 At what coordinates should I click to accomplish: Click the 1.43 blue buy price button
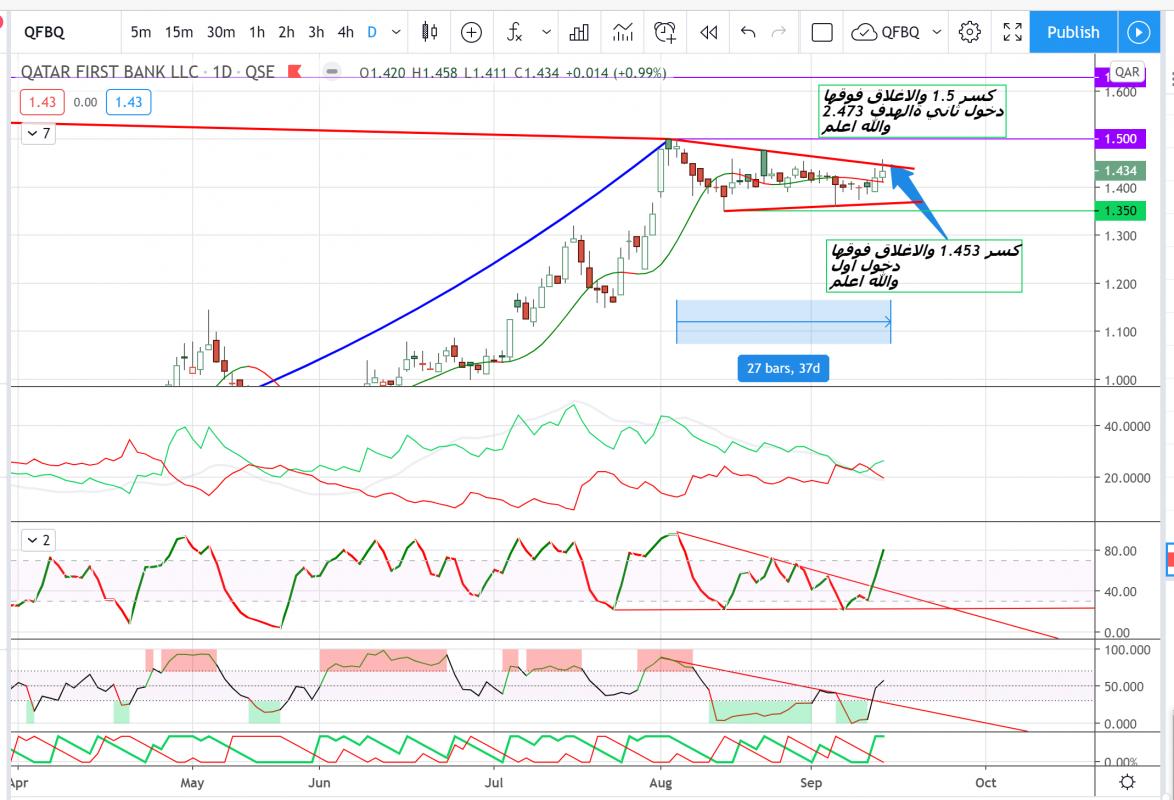(128, 102)
